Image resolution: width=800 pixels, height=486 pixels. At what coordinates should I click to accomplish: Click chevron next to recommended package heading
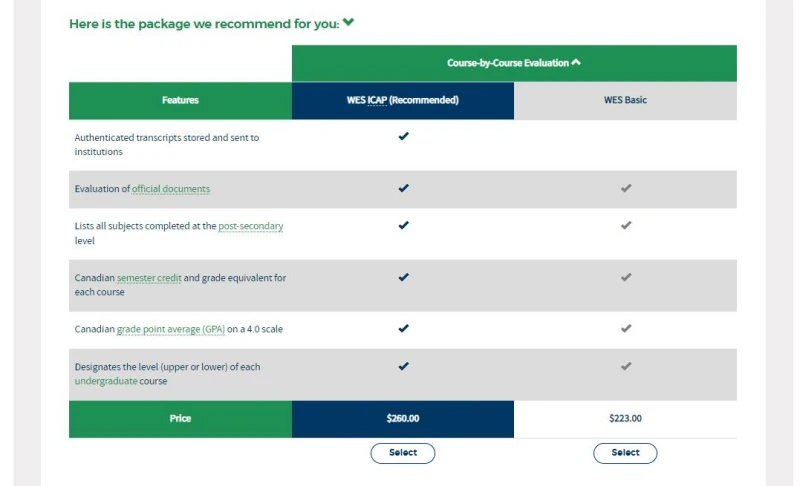pyautogui.click(x=348, y=22)
